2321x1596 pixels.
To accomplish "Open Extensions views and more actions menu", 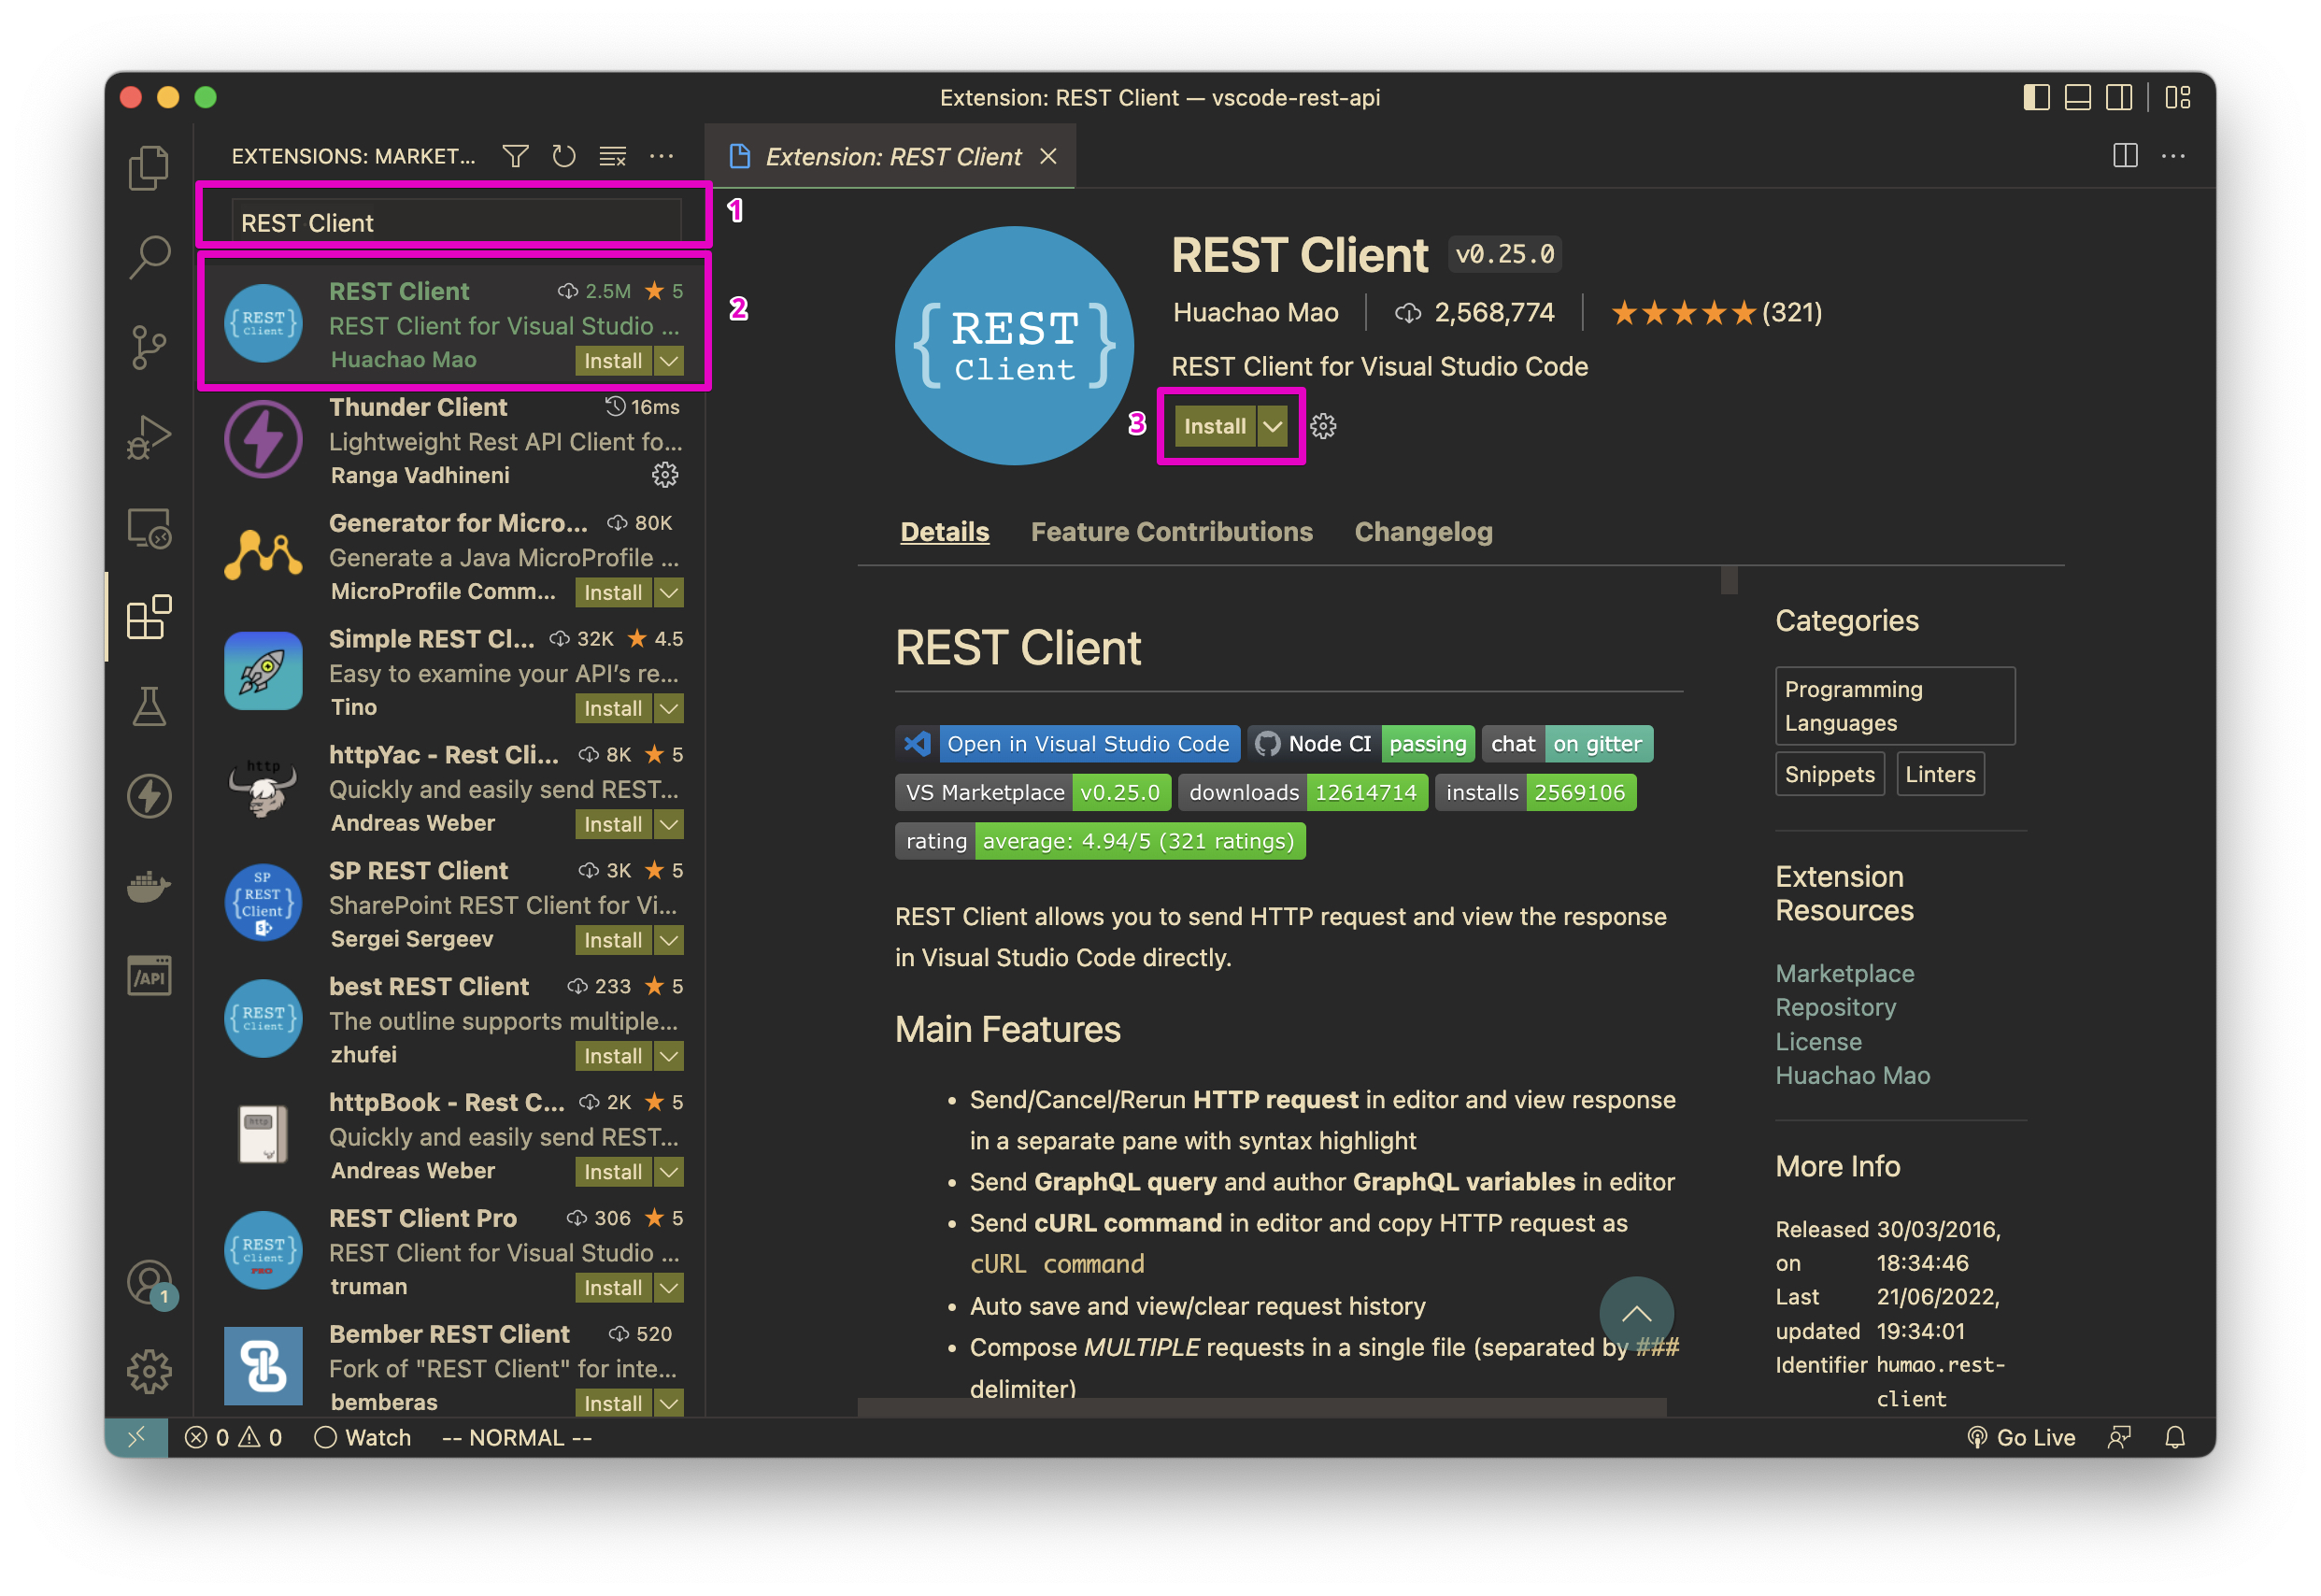I will click(661, 156).
